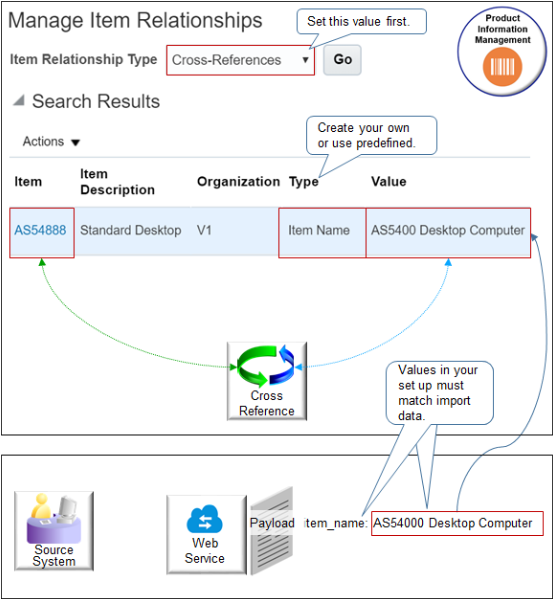Click the Product Information Management barcode icon
The image size is (554, 600).
click(502, 67)
